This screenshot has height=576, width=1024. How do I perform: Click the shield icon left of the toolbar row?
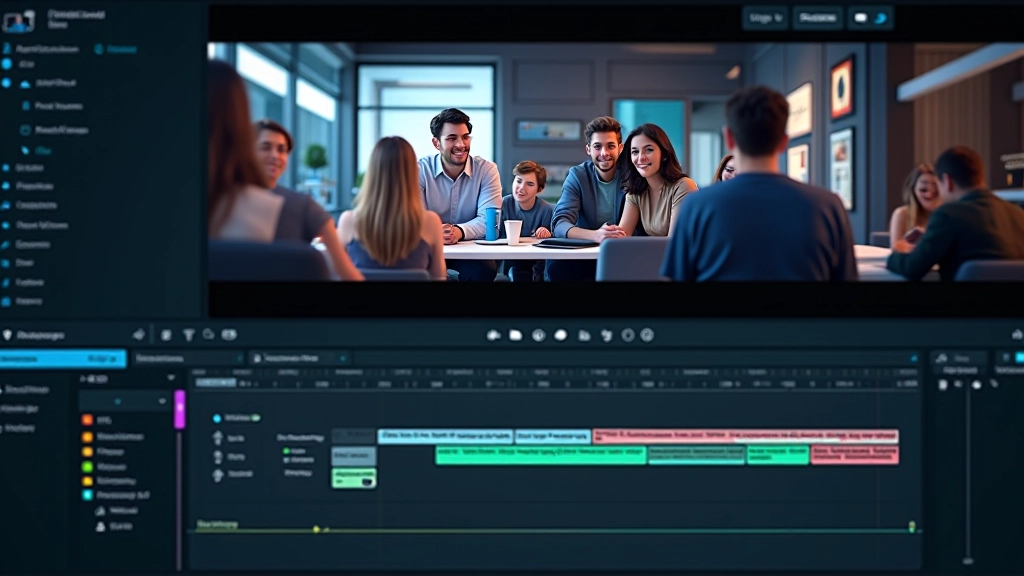8,335
